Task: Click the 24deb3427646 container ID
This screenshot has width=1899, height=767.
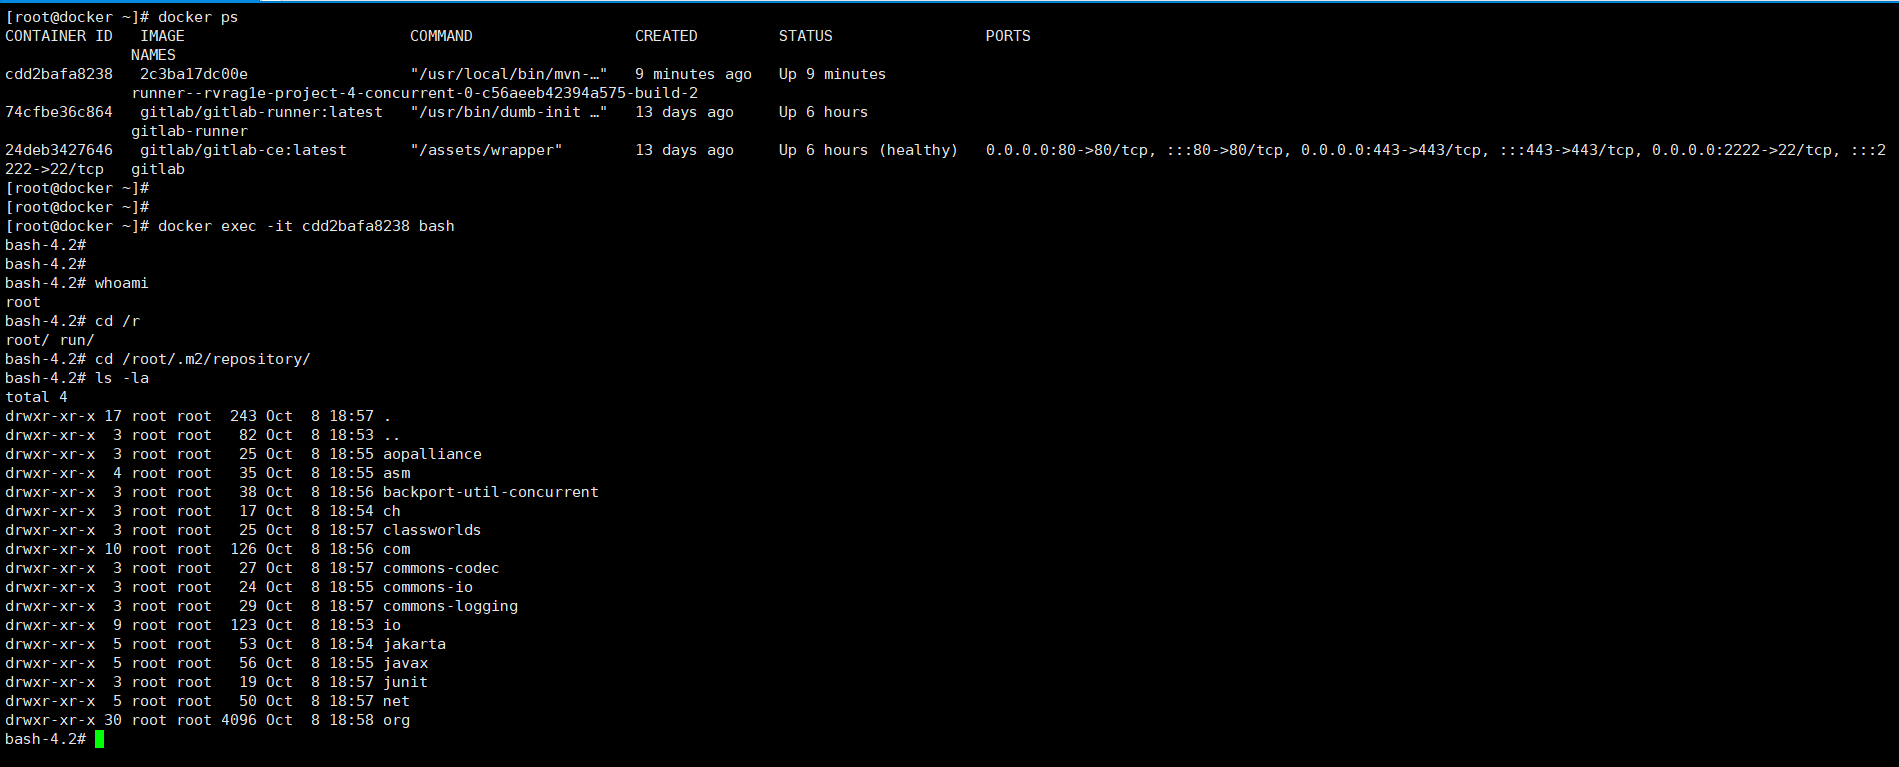Action: pyautogui.click(x=59, y=150)
